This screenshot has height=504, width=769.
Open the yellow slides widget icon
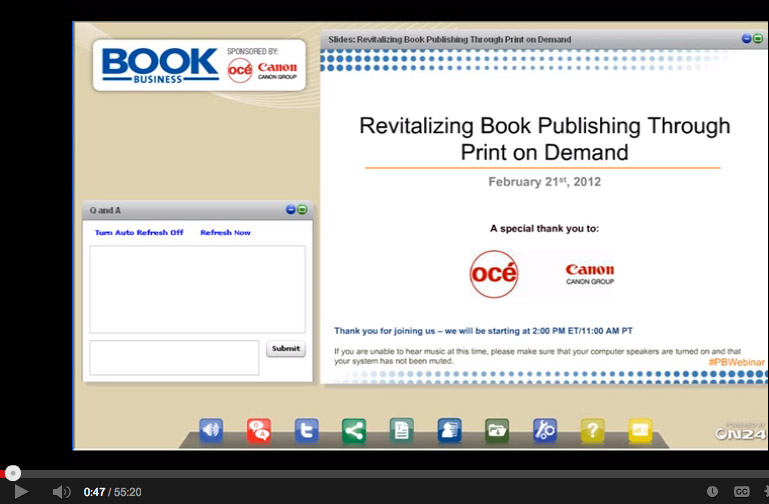click(640, 431)
